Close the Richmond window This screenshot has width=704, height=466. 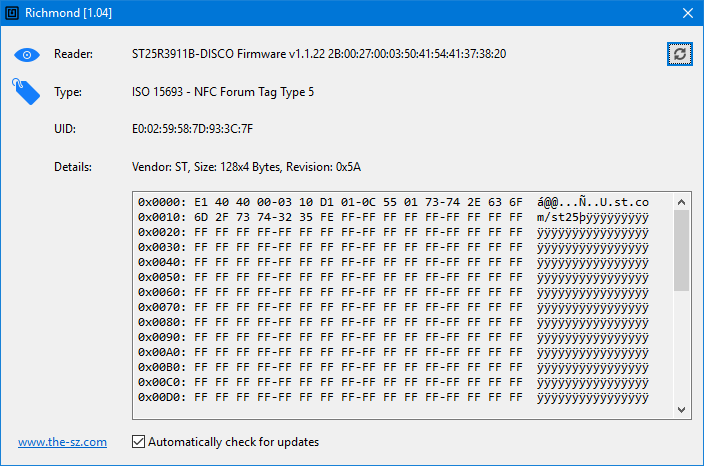pos(687,13)
